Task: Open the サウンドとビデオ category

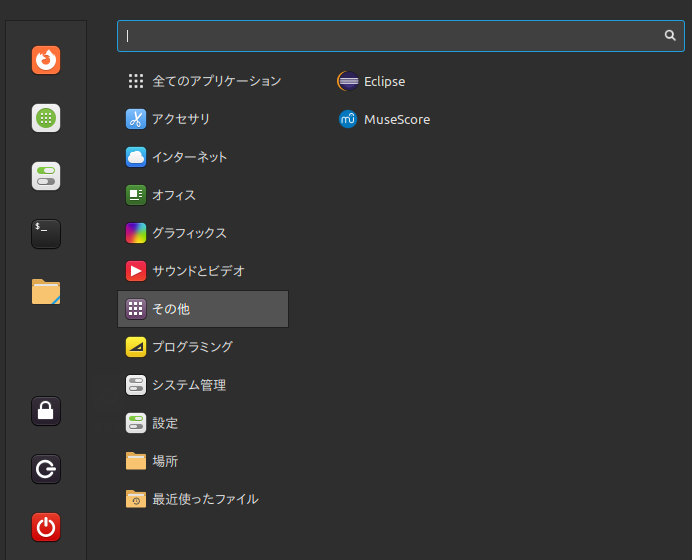Action: [x=203, y=271]
